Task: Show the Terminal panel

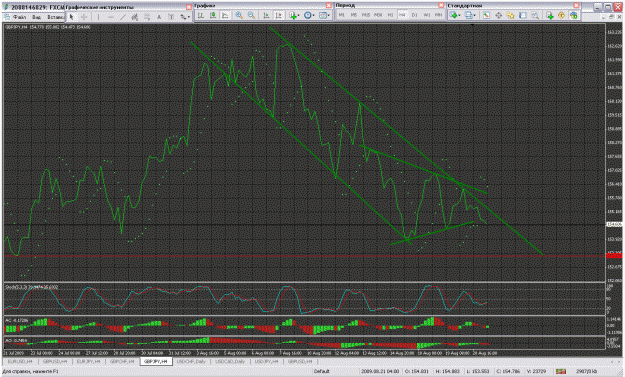Action: [x=523, y=15]
